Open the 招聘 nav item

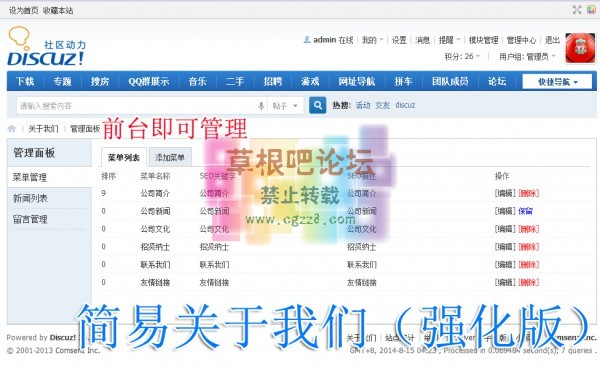(273, 81)
